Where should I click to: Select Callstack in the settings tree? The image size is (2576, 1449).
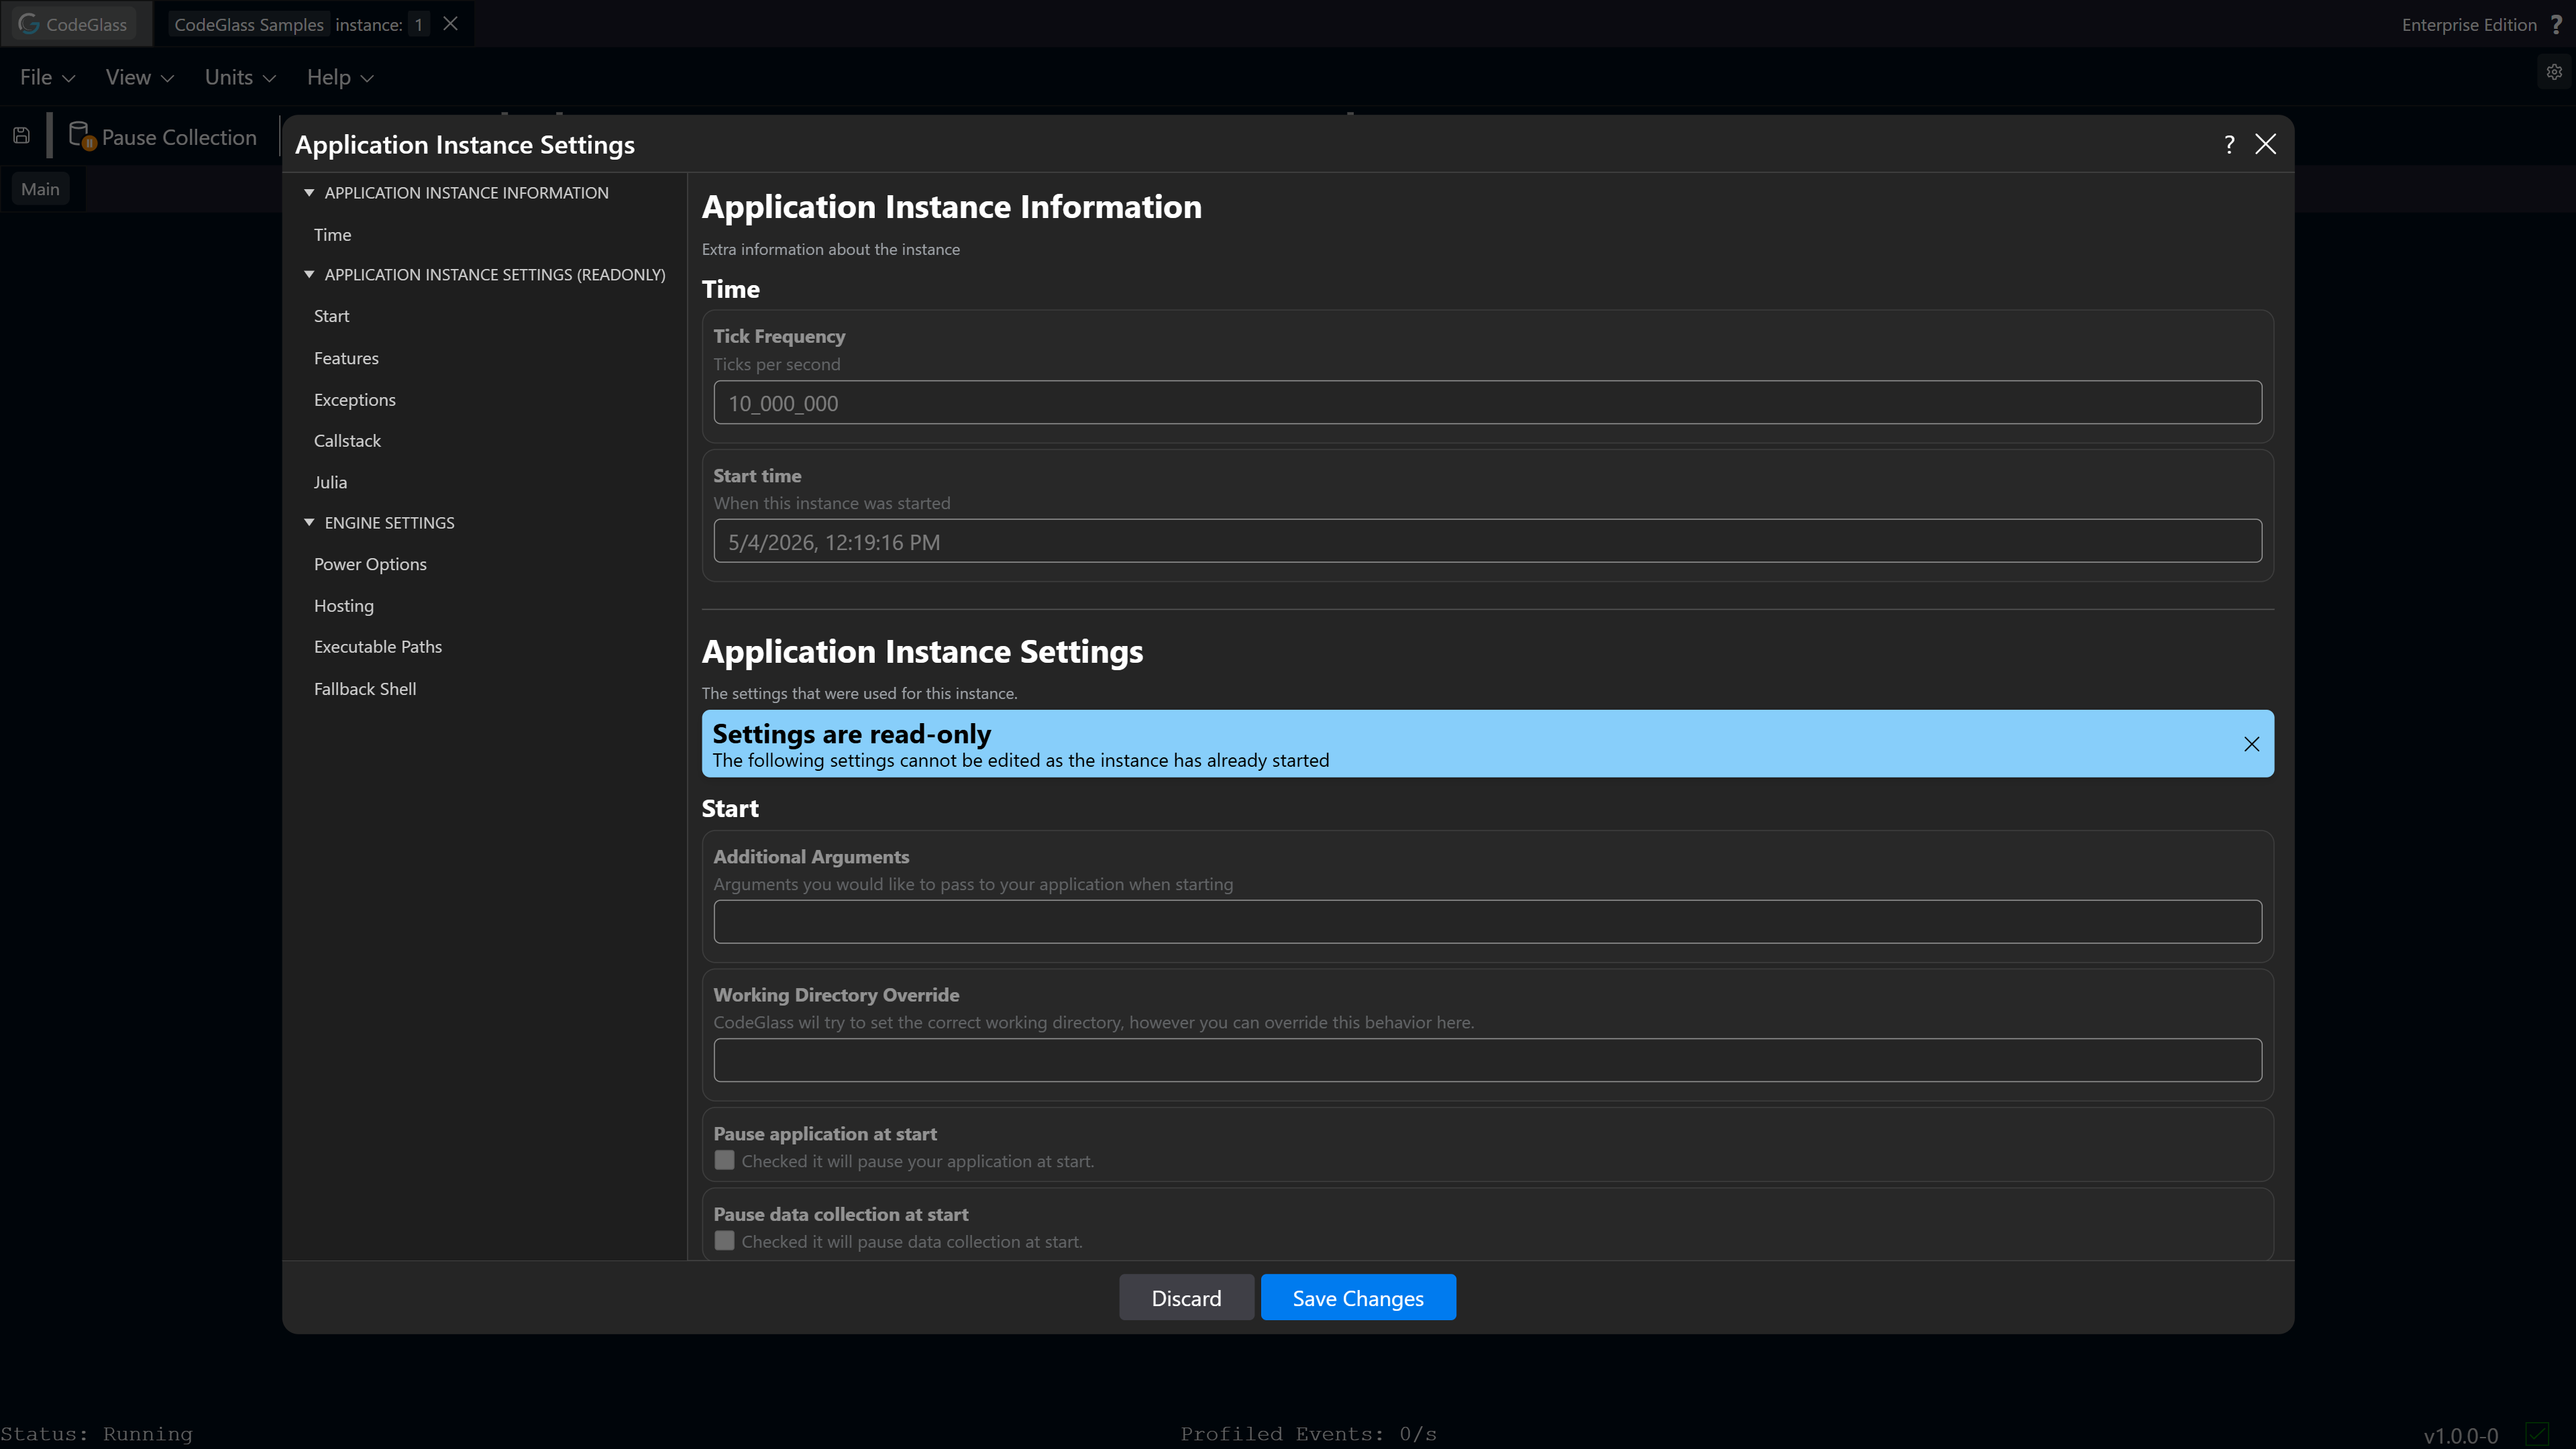[x=347, y=441]
